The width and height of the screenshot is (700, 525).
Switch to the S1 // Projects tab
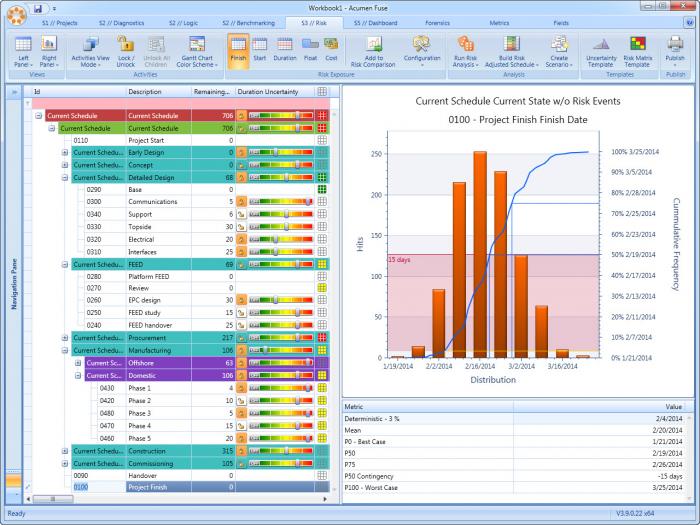(x=59, y=23)
